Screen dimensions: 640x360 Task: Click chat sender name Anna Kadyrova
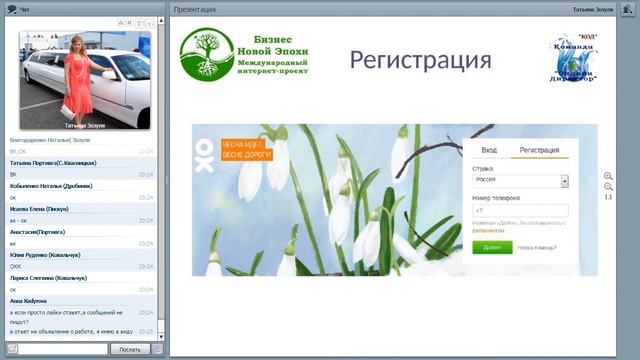pos(28,301)
